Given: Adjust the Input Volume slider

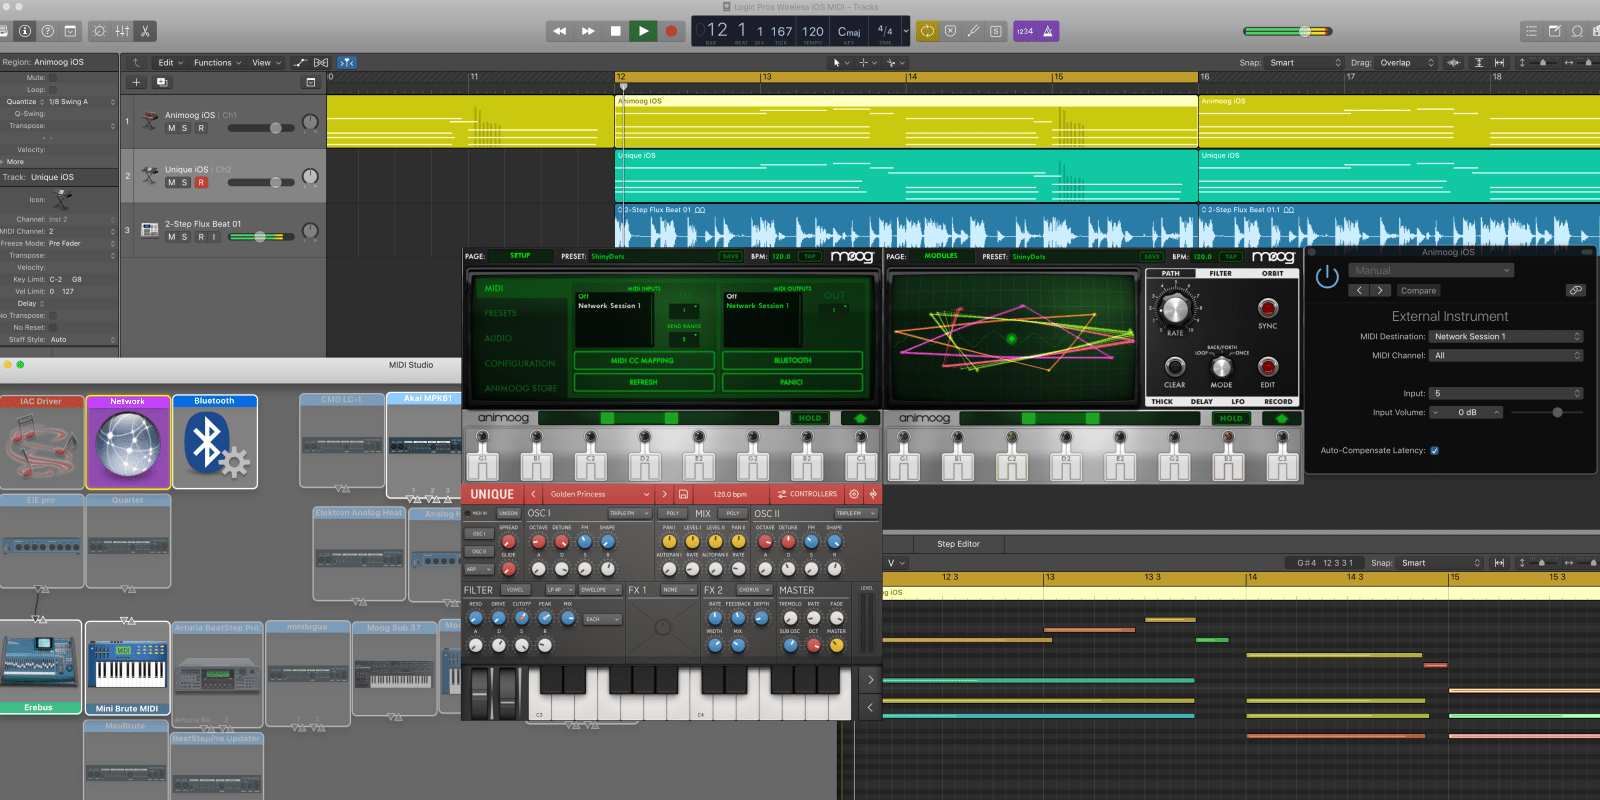Looking at the screenshot, I should 1557,412.
